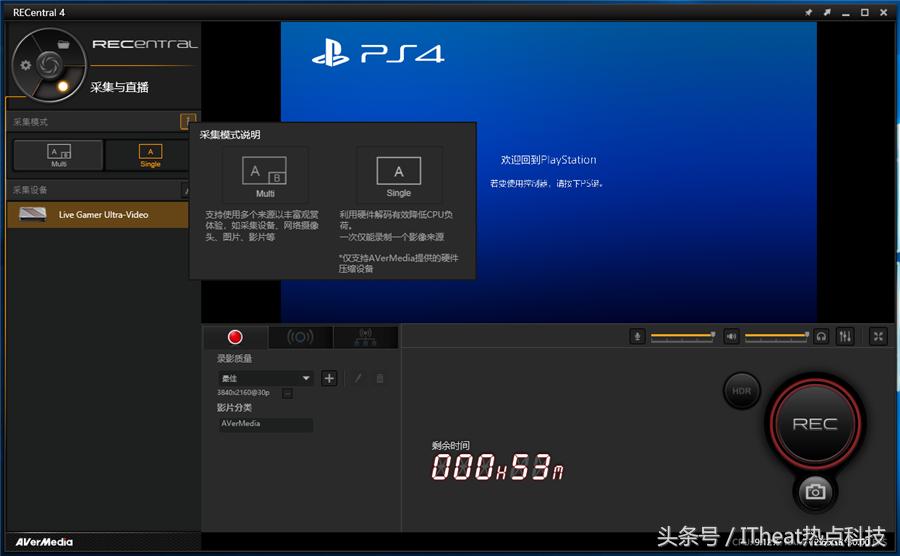Click the remaining time 000H53m display
This screenshot has height=556, width=900.
click(497, 466)
